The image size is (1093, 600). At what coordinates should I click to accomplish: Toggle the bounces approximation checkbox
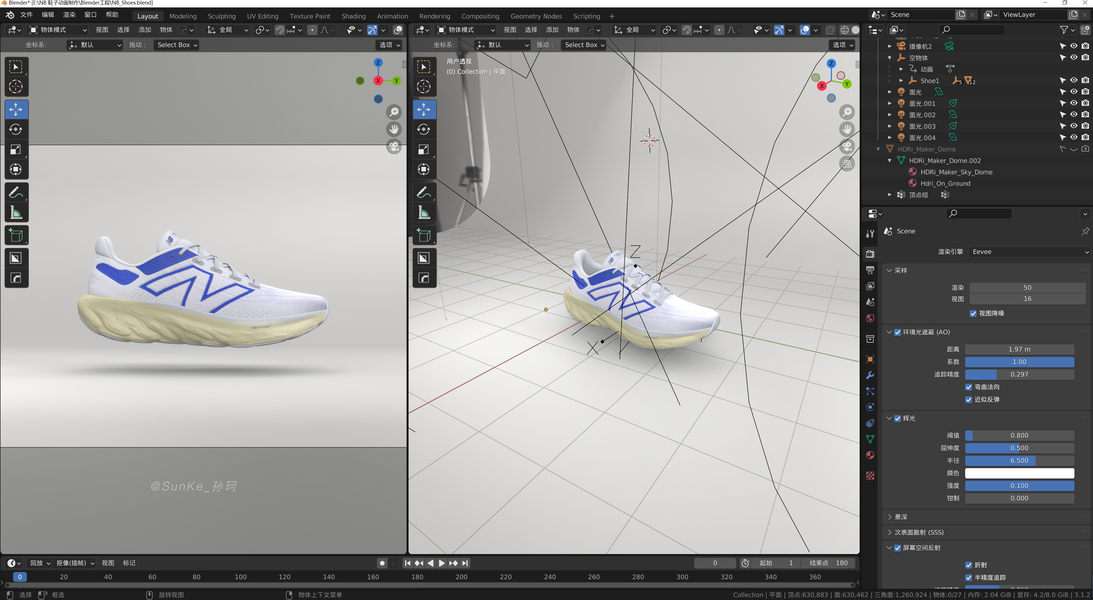click(968, 399)
